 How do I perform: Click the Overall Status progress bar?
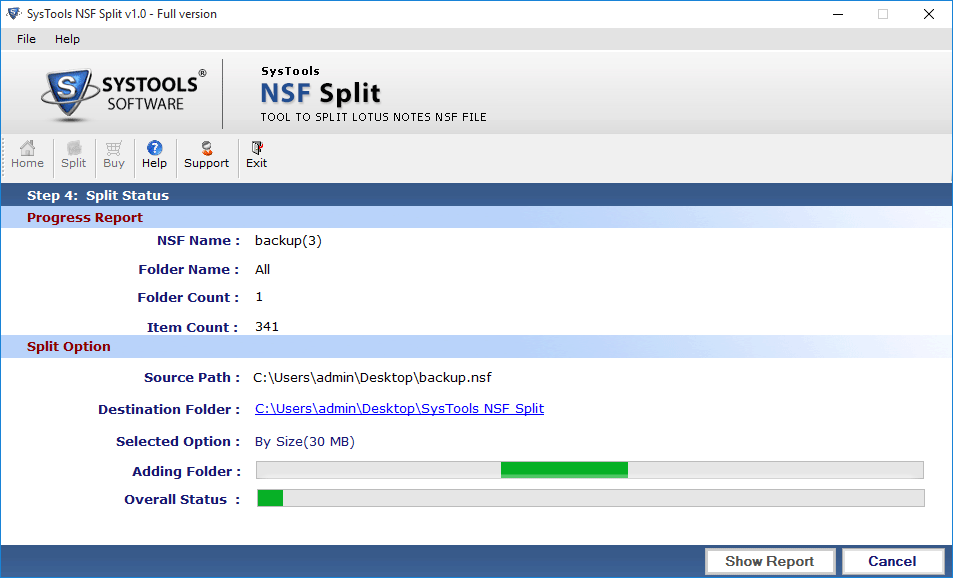[590, 498]
